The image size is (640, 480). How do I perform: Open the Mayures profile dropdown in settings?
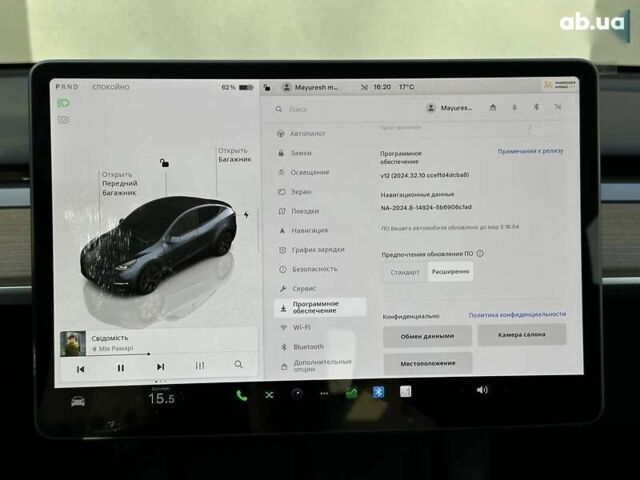coord(449,108)
